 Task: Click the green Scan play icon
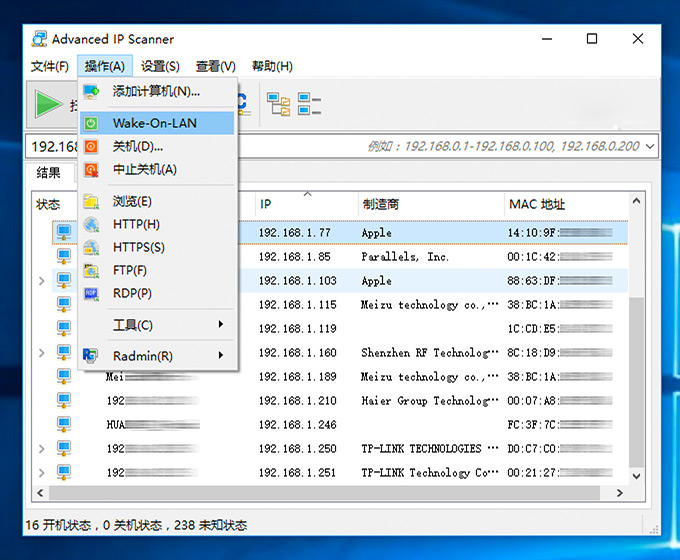48,104
